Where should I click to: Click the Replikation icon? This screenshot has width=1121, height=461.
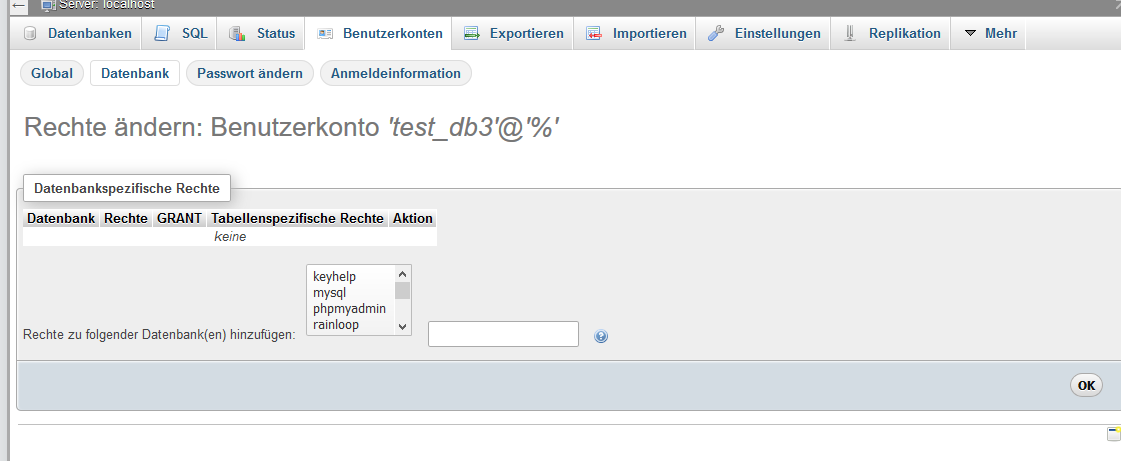coord(850,34)
